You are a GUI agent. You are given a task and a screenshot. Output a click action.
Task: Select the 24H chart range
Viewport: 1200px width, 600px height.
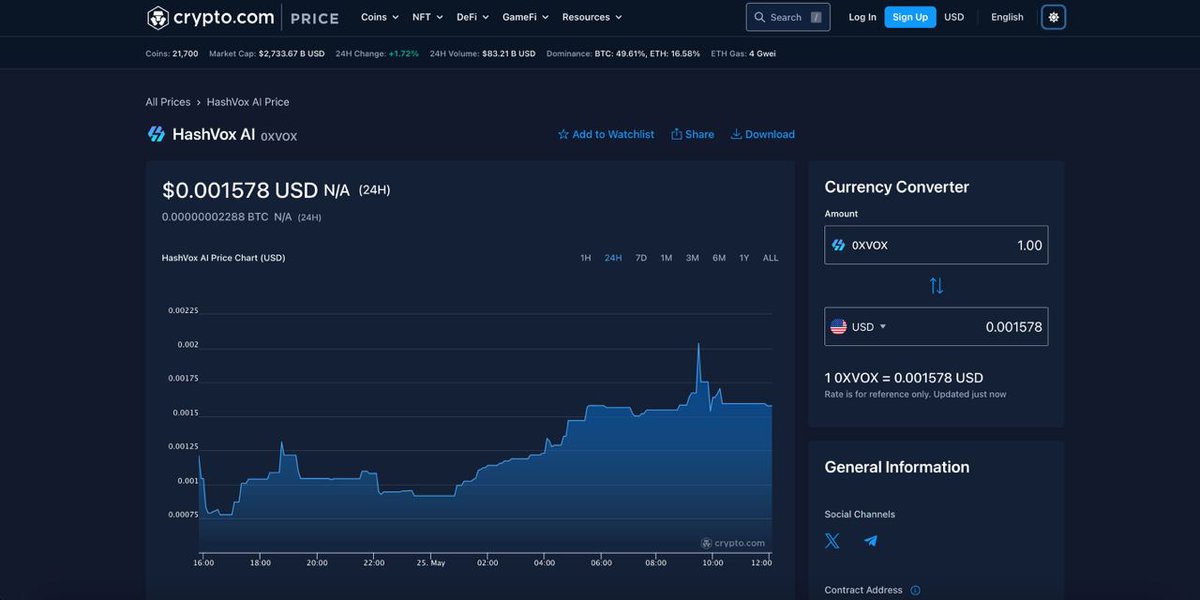click(x=613, y=258)
